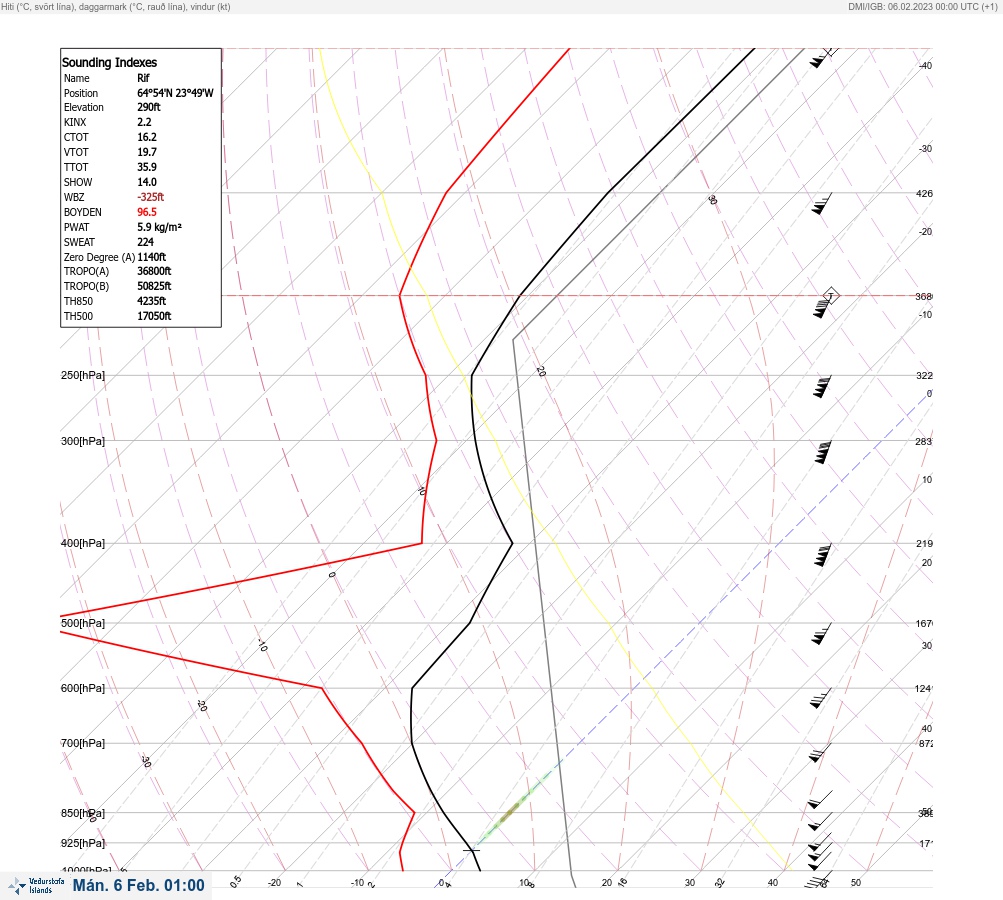Click the '925[hPa]' pressure label
This screenshot has width=1003, height=900.
tap(83, 843)
